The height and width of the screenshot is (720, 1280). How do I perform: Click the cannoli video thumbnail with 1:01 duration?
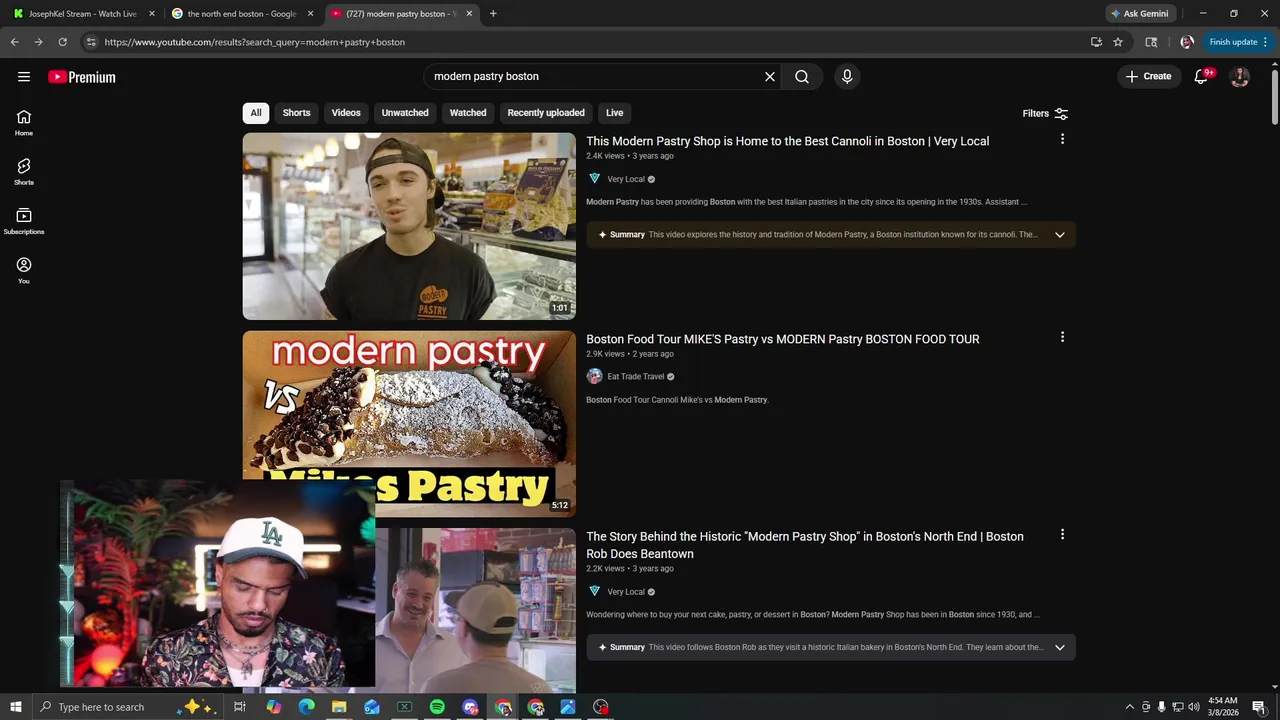click(x=409, y=226)
